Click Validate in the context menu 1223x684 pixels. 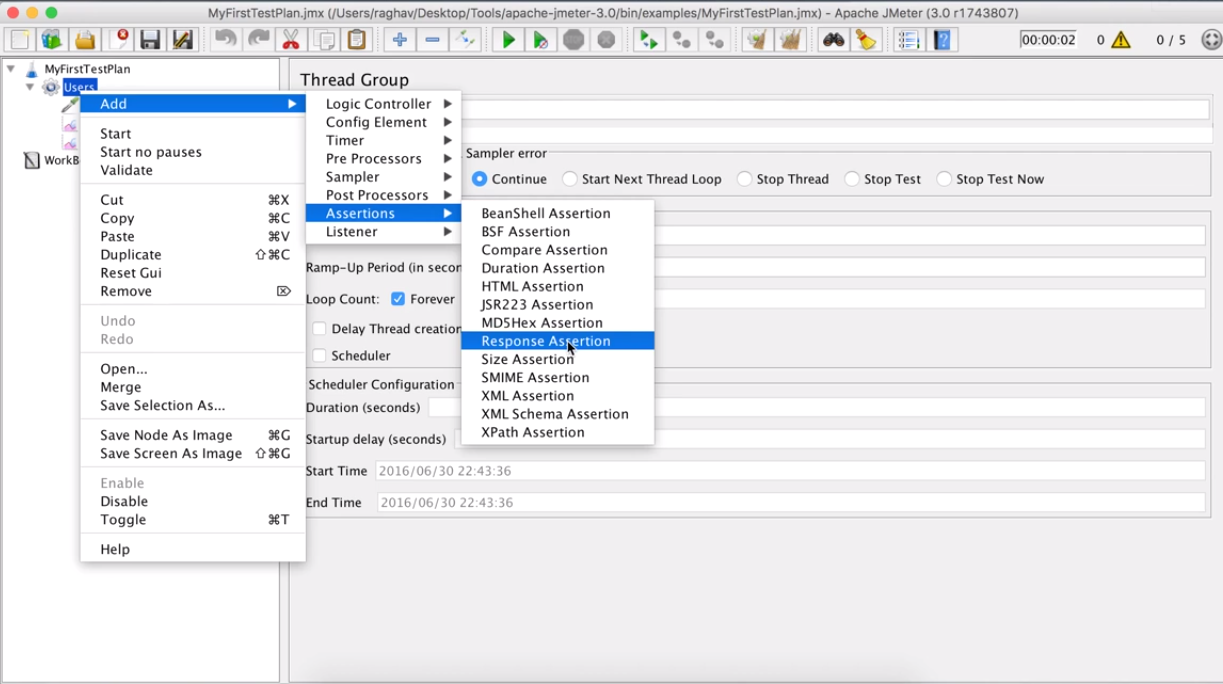pos(193,170)
